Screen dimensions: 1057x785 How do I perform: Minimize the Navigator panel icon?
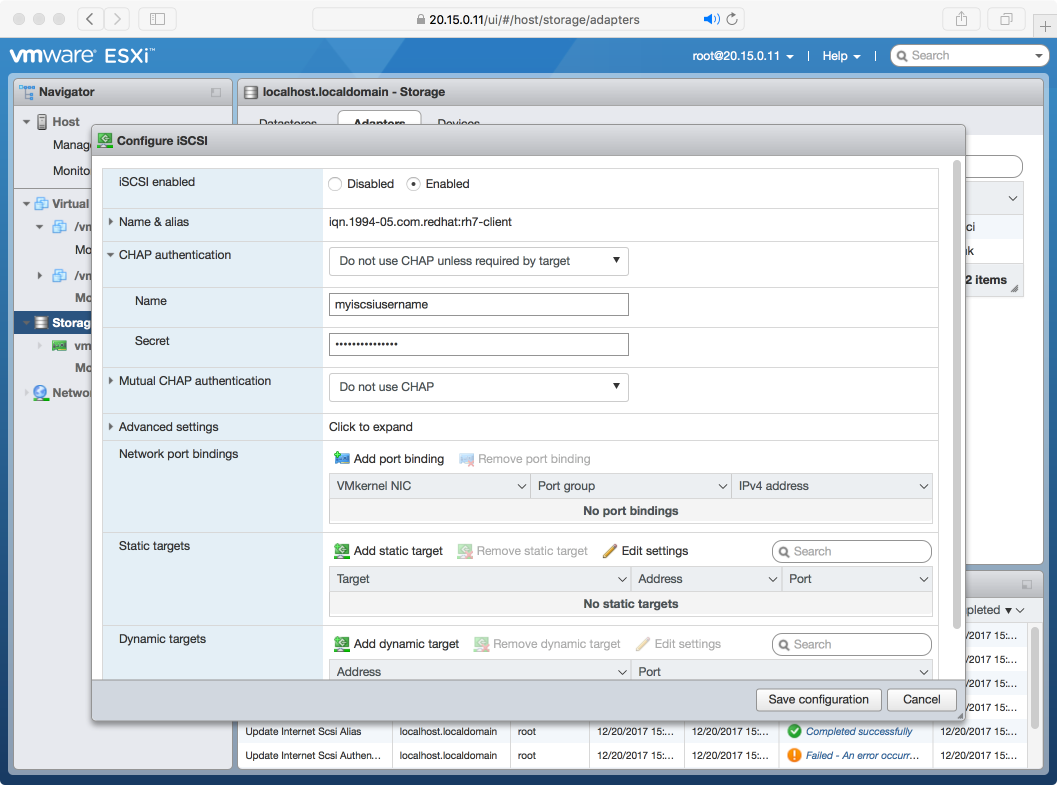[216, 92]
